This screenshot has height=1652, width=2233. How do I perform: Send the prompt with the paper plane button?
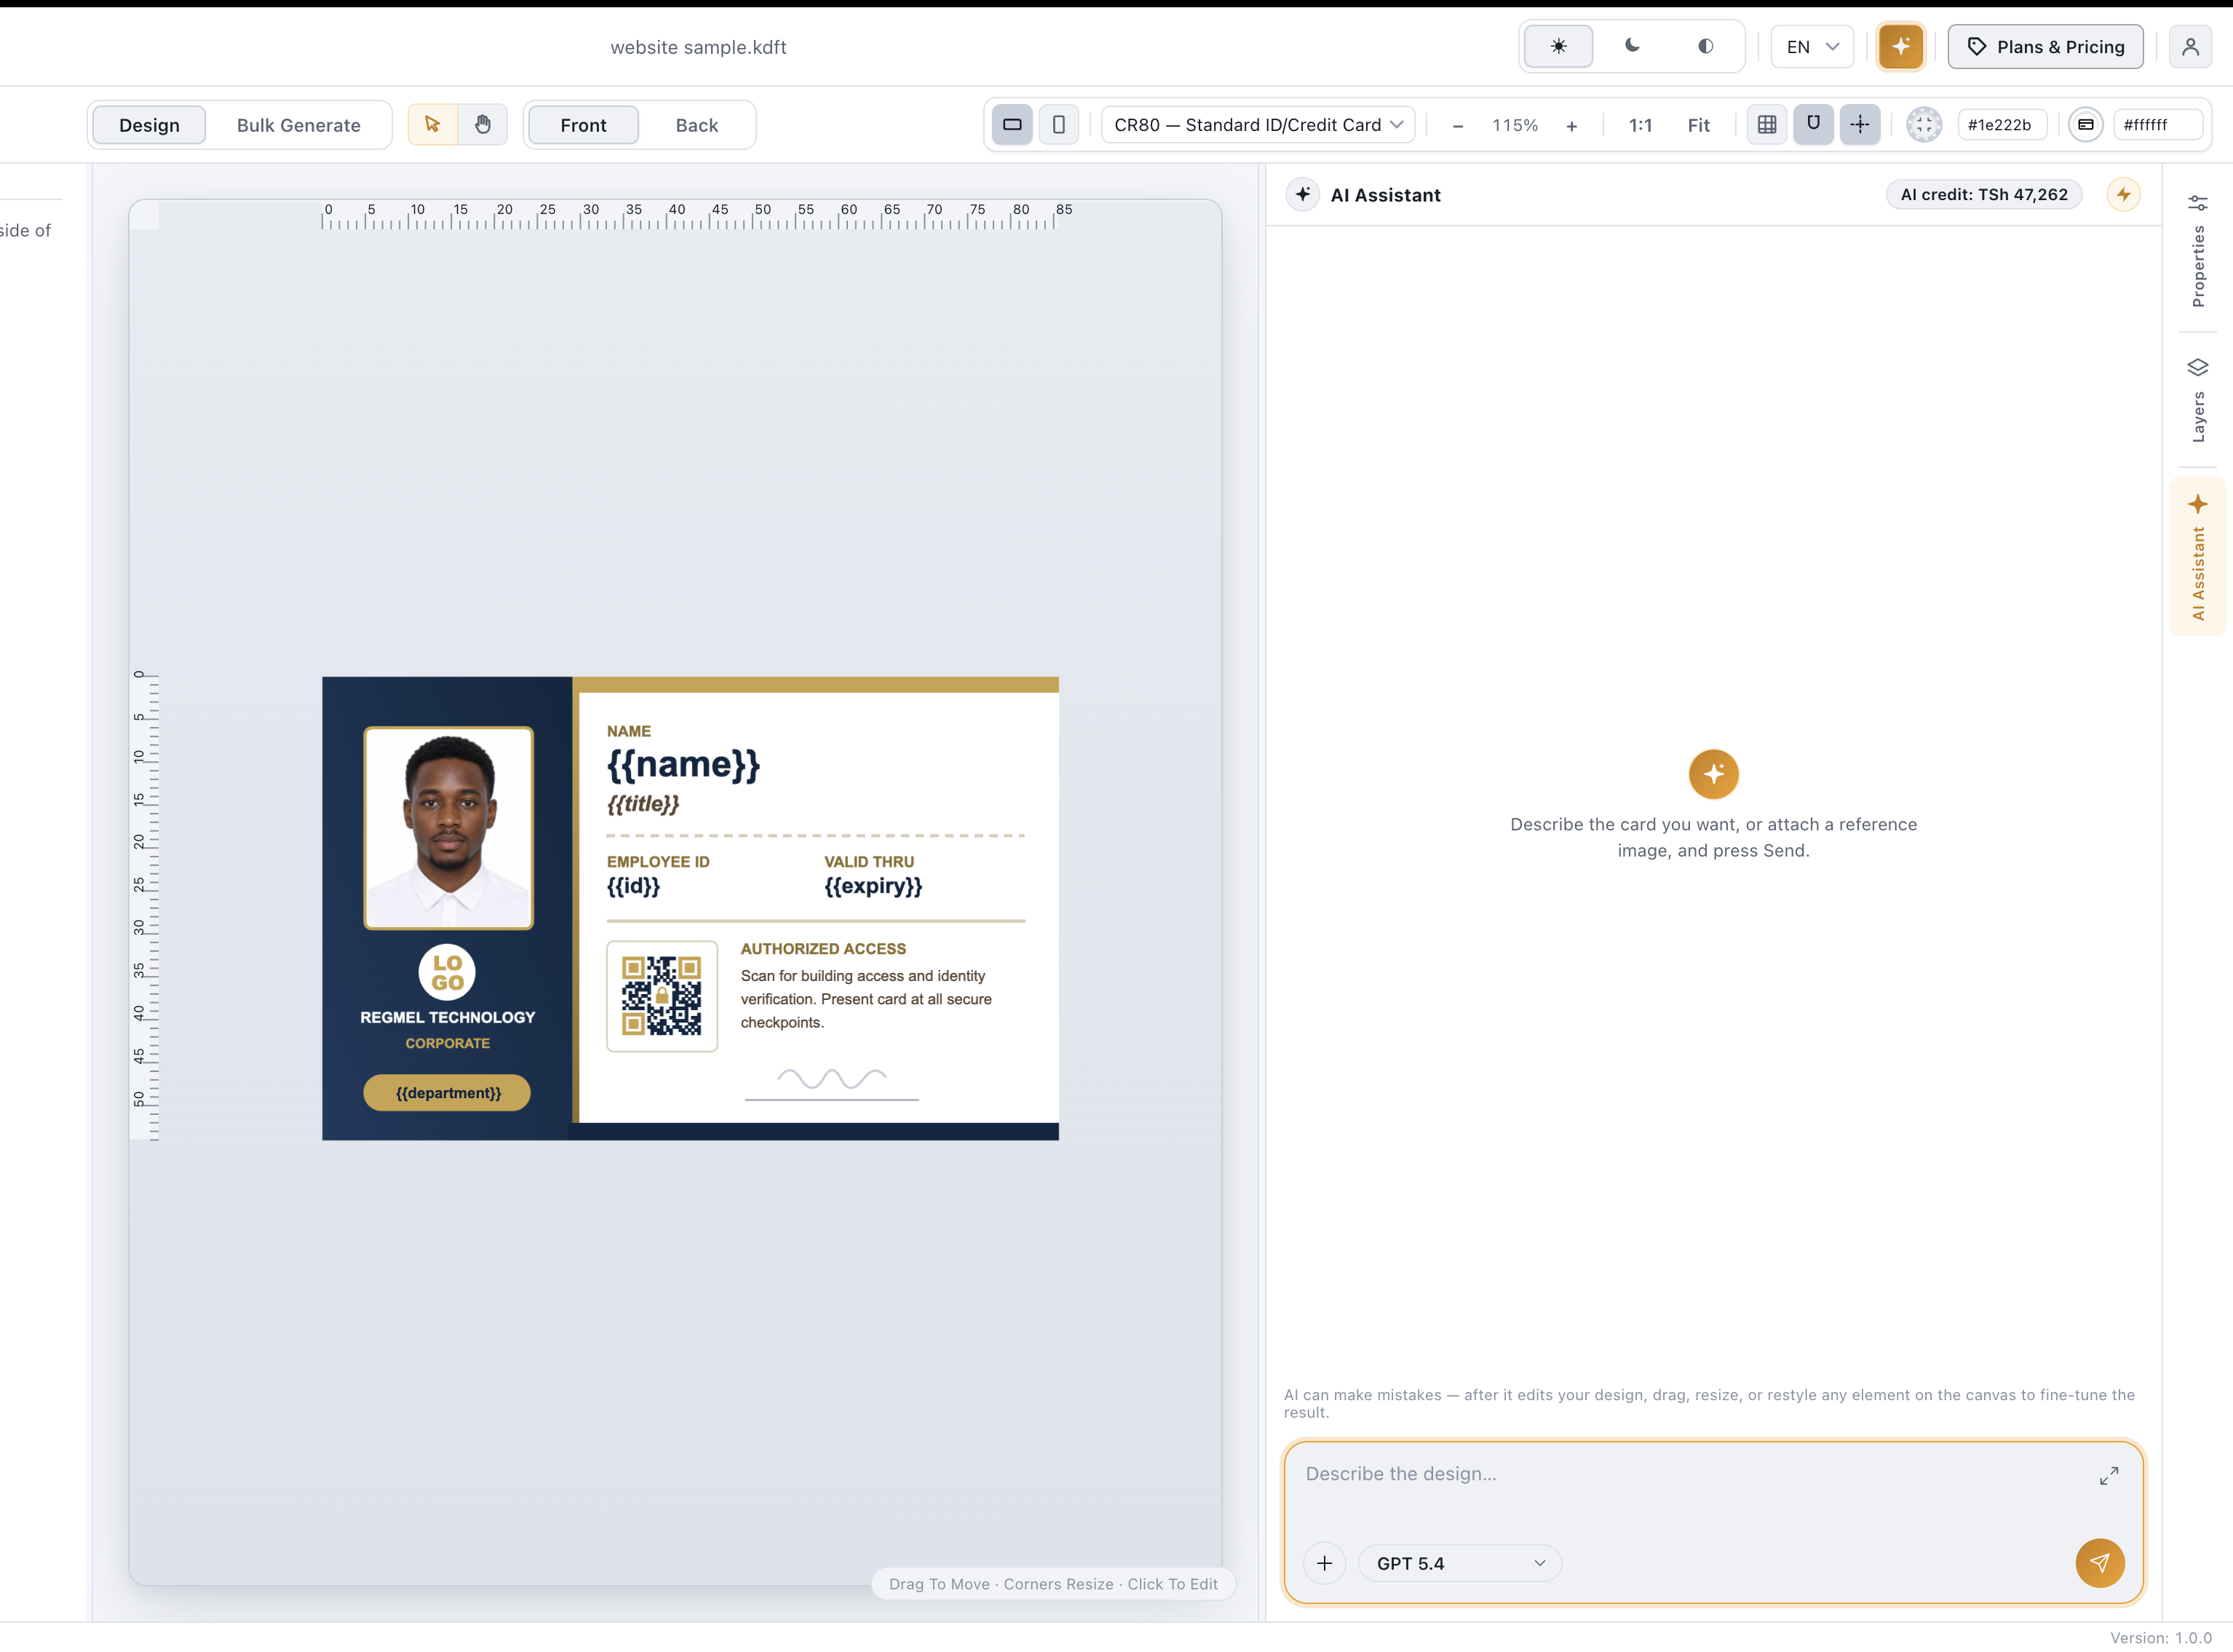click(x=2099, y=1562)
